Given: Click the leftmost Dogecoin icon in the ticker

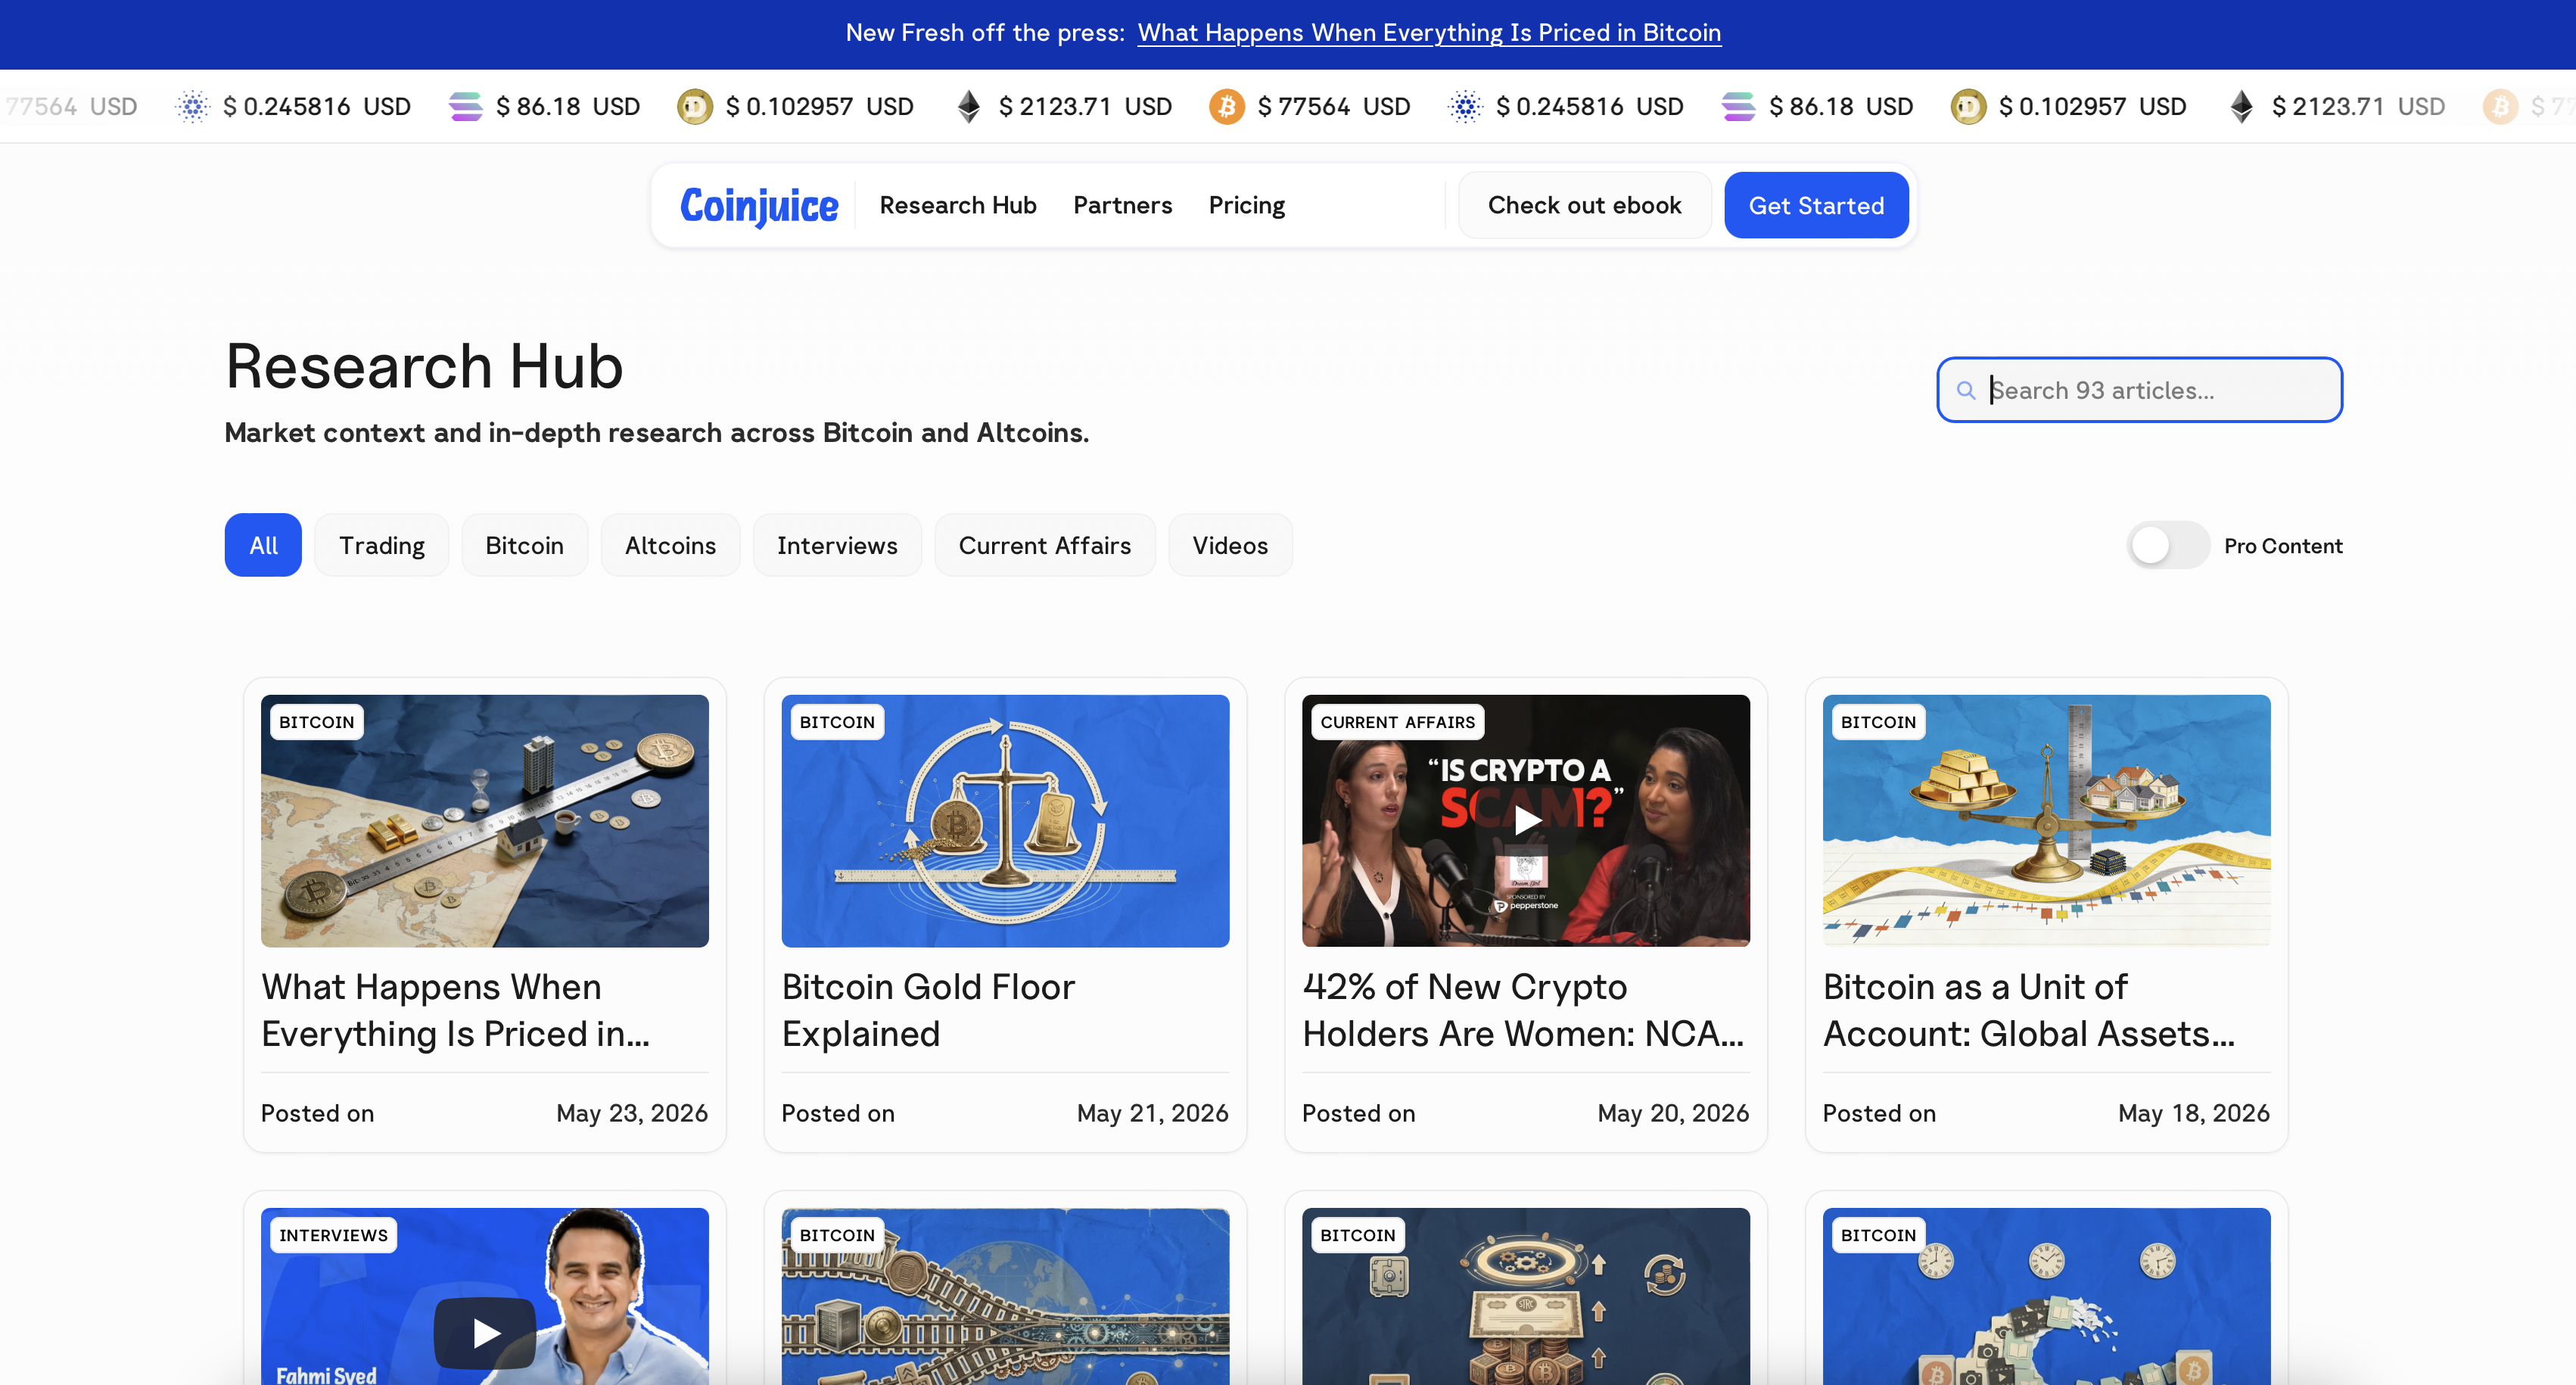Looking at the screenshot, I should [695, 106].
